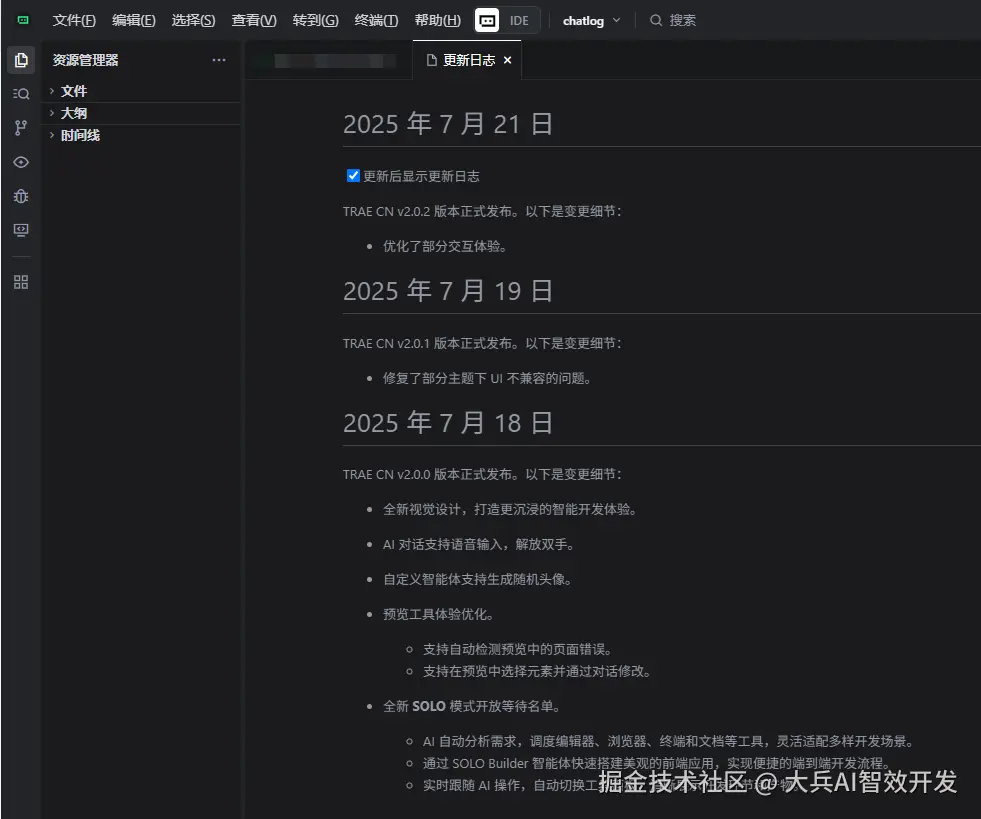Open the 帮助(H) menu
This screenshot has height=819, width=981.
coord(437,21)
